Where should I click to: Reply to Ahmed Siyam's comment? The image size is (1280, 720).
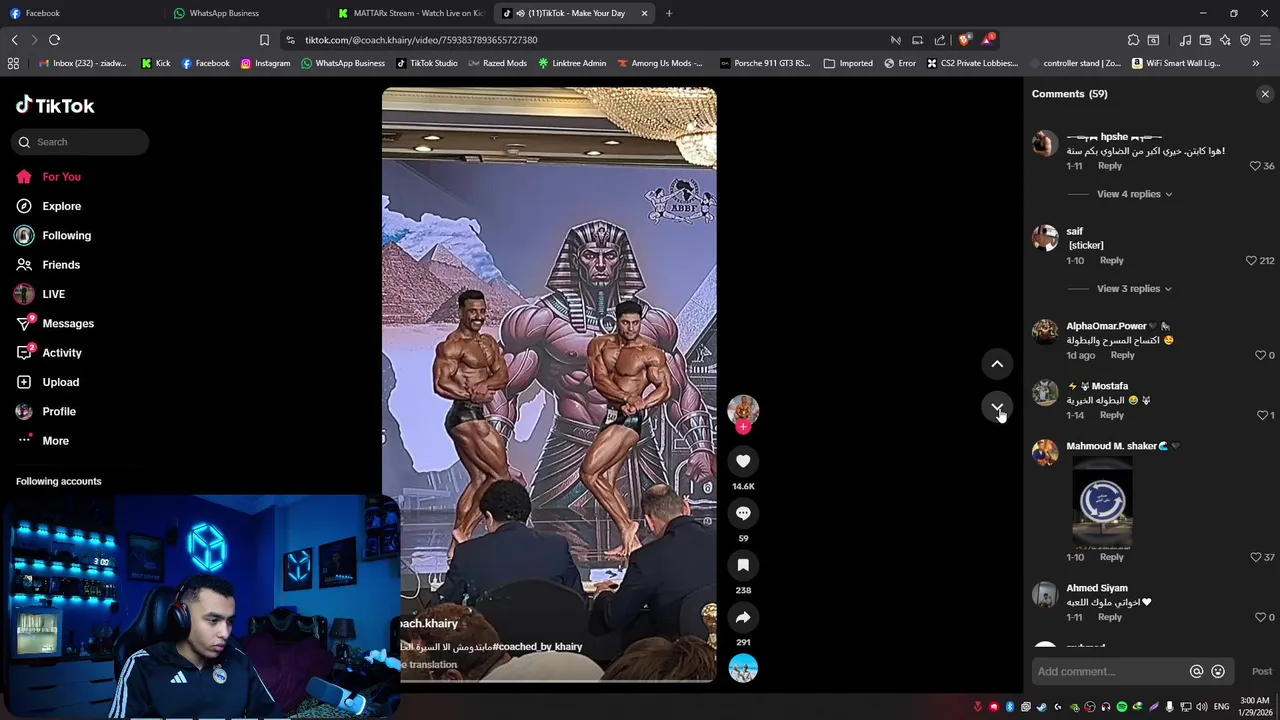tap(1109, 617)
